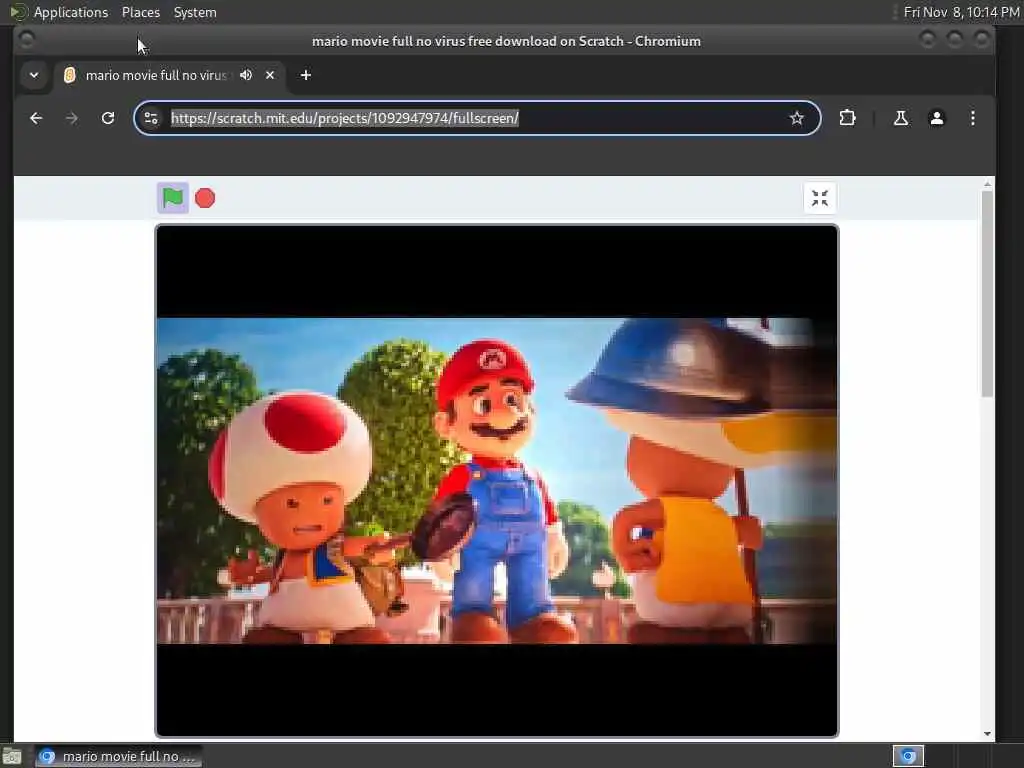The image size is (1024, 768).
Task: Click the scrollbar up arrow
Action: 987,184
